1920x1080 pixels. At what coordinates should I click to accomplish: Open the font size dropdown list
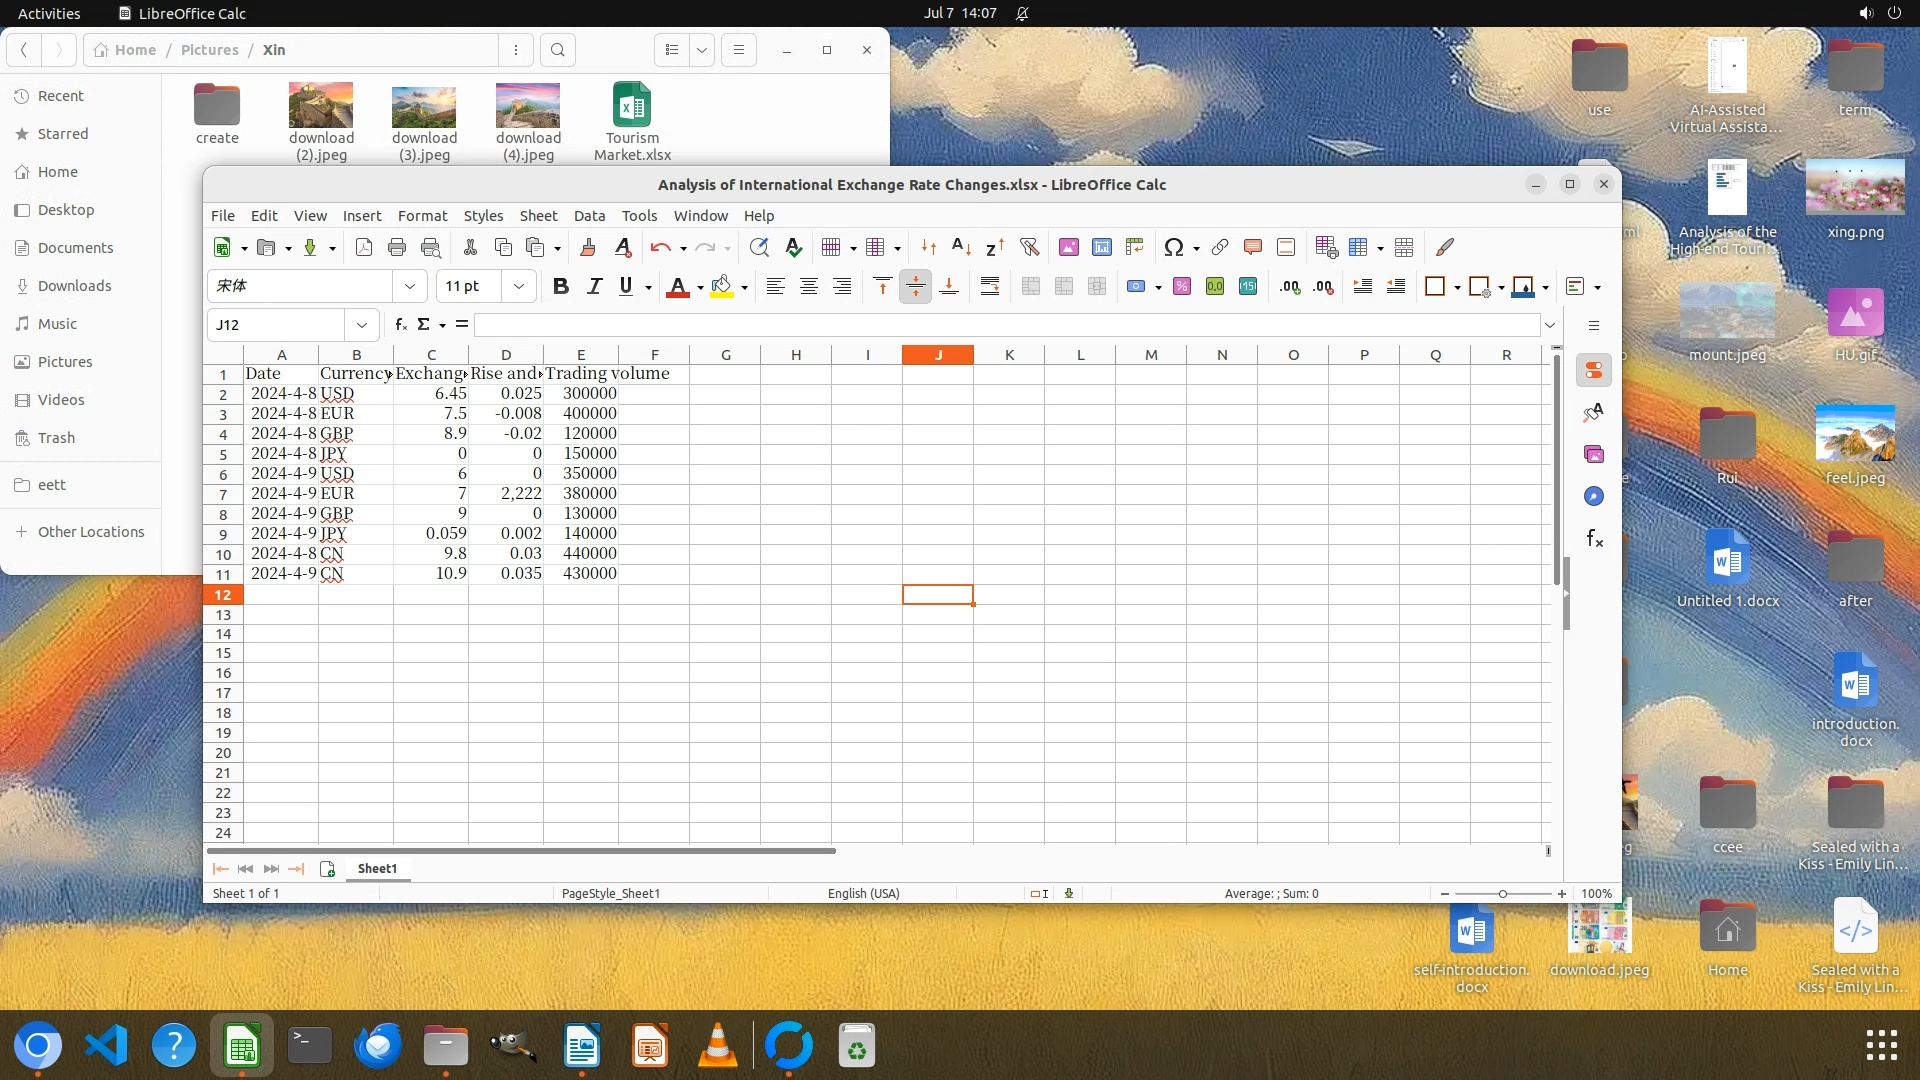519,287
